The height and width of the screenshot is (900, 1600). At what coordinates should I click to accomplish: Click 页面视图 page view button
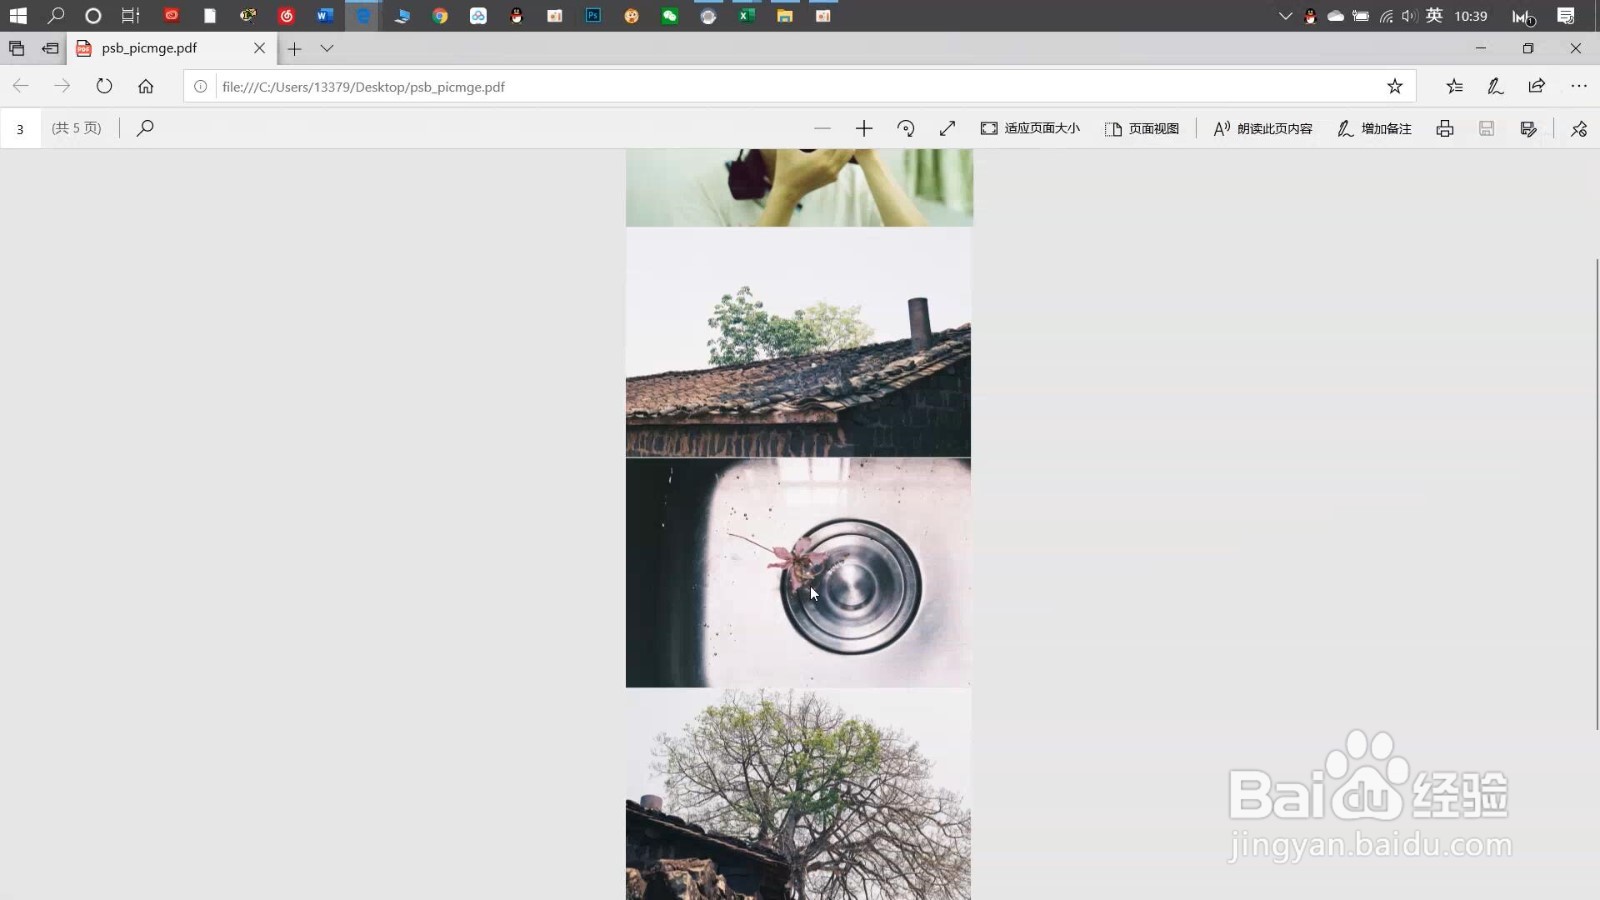click(1143, 128)
